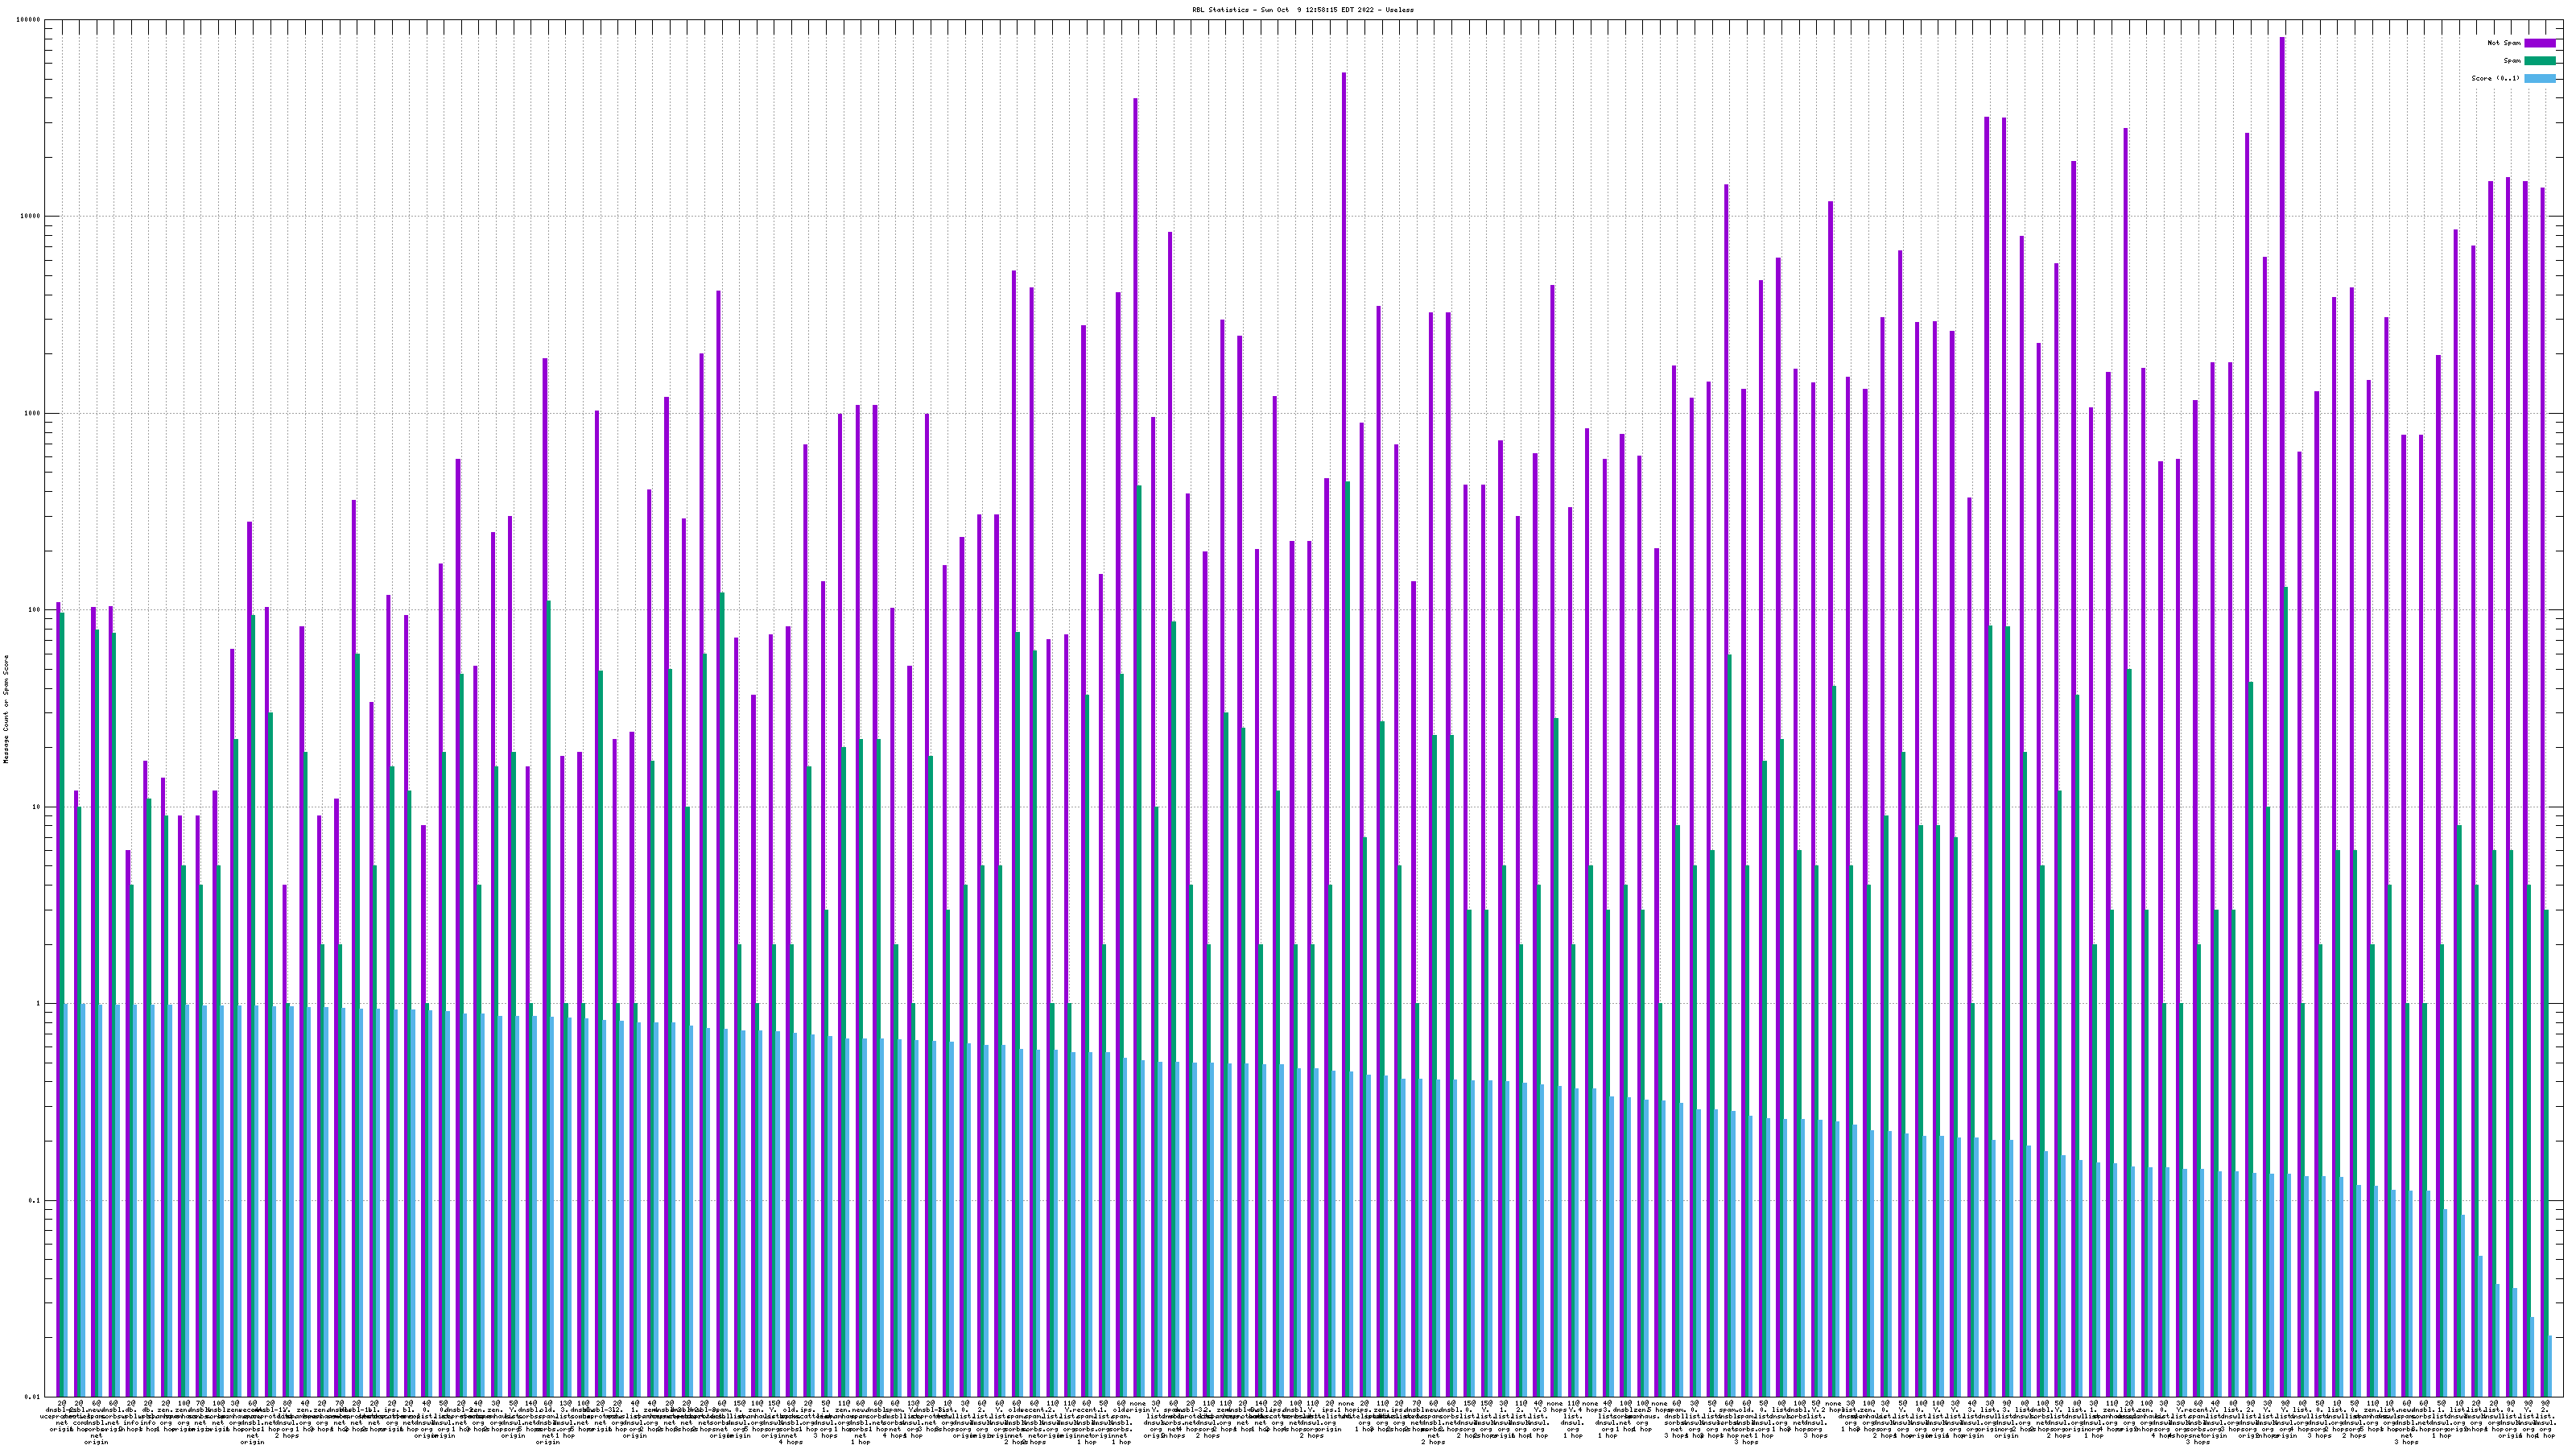Click the word 'Useless' in the chart title
The width and height of the screenshot is (2576, 1449).
(1400, 10)
